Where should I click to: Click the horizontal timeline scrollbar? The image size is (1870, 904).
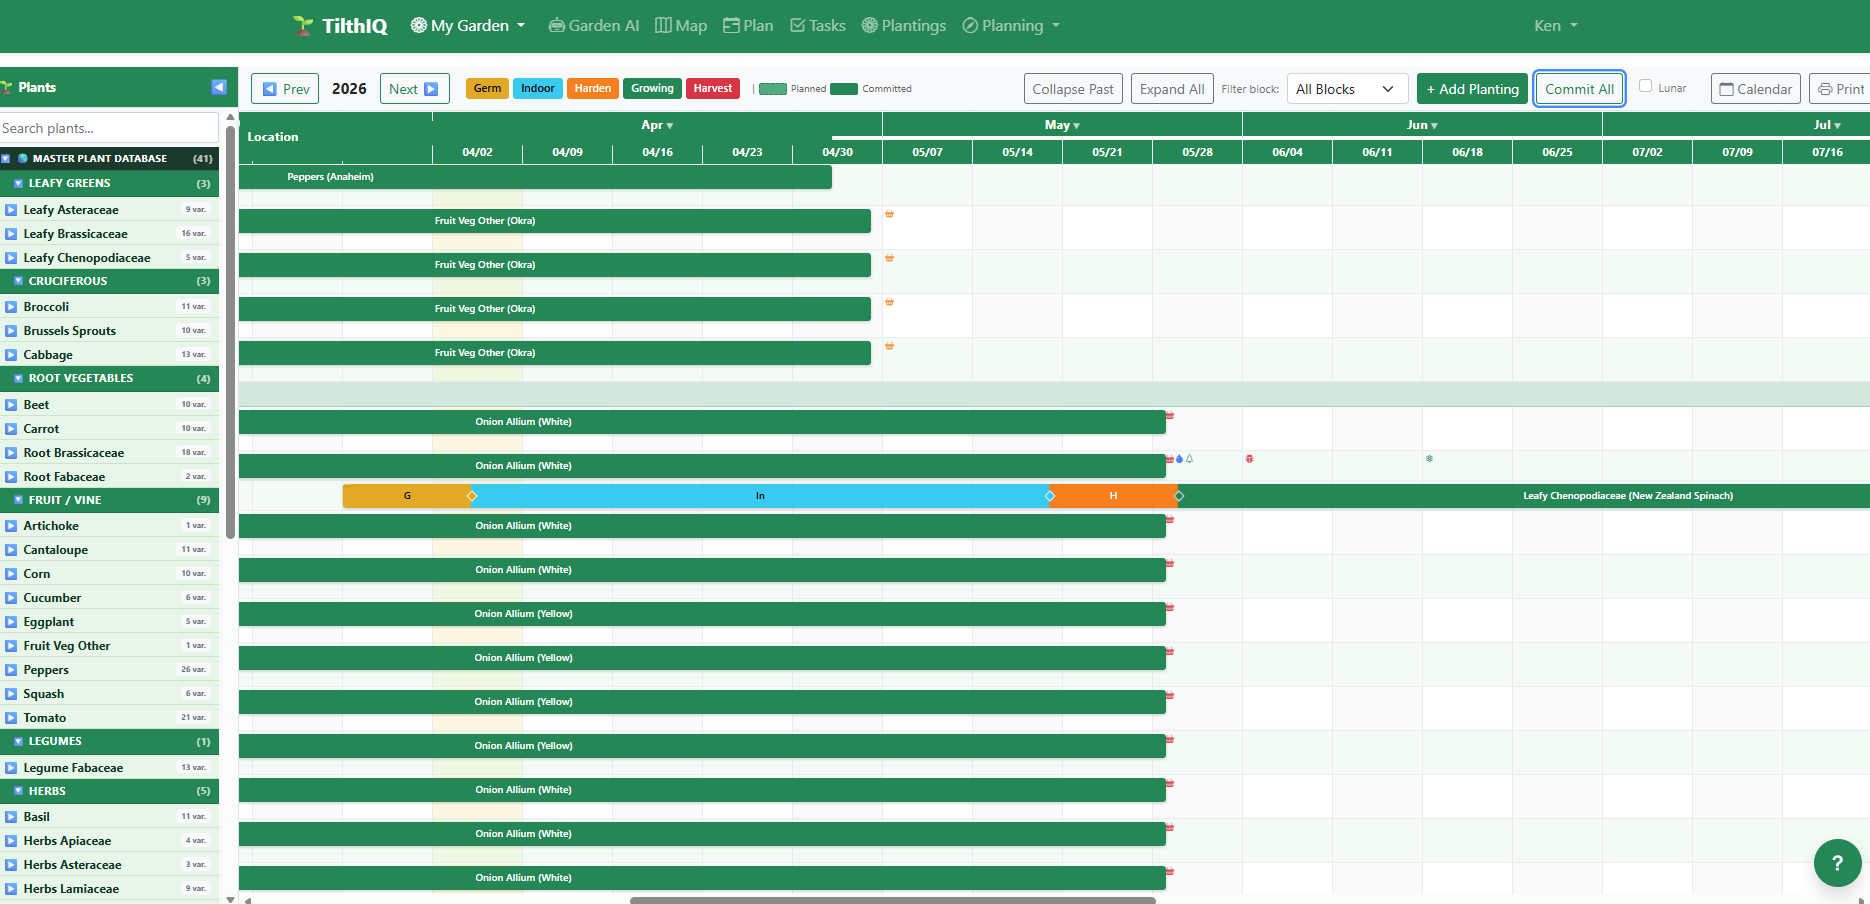[x=893, y=900]
